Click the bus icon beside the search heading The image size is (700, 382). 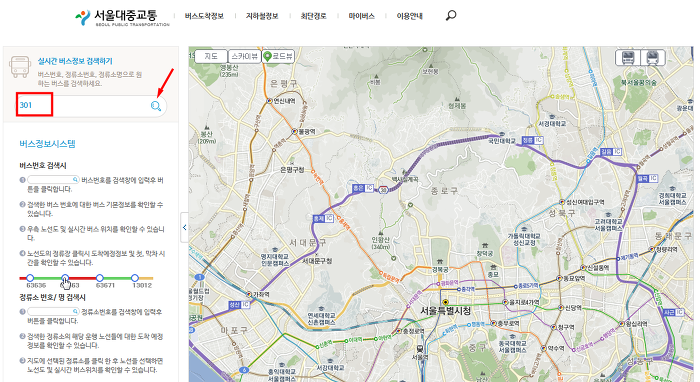[x=20, y=67]
